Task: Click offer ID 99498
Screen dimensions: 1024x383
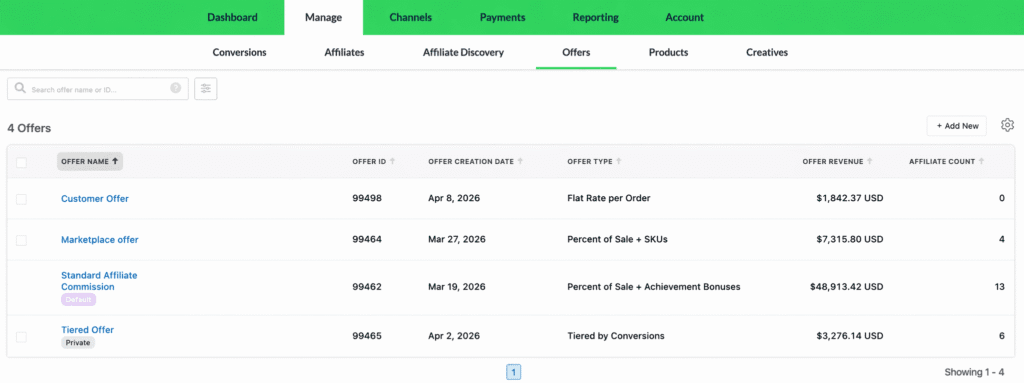Action: coord(367,199)
